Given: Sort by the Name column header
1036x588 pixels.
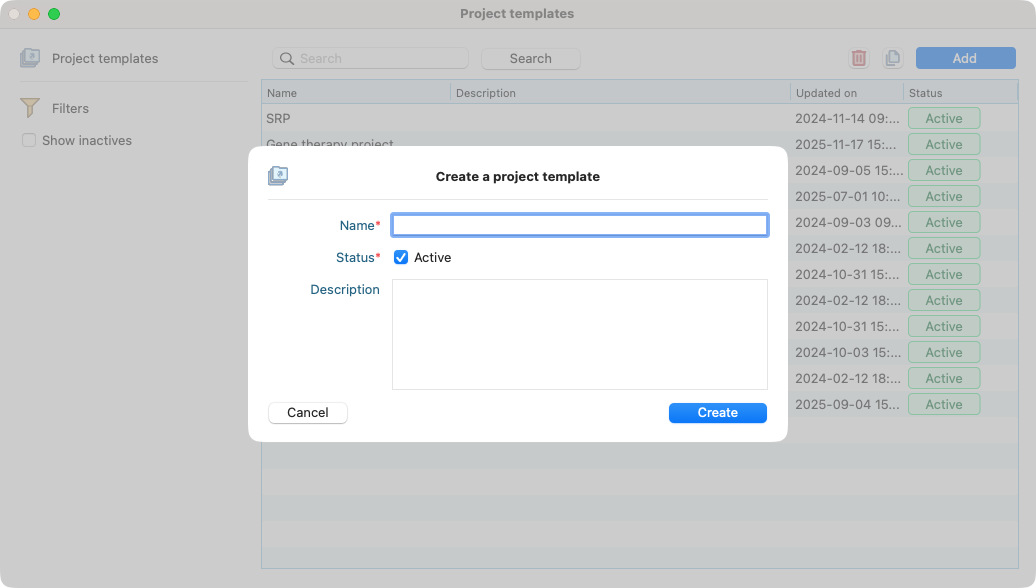Looking at the screenshot, I should 355,93.
